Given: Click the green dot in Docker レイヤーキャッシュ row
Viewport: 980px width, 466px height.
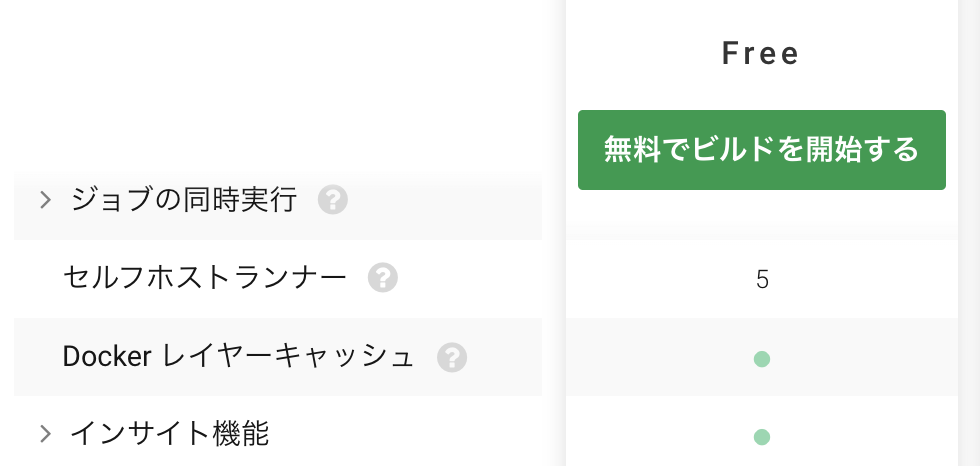Looking at the screenshot, I should tap(761, 359).
